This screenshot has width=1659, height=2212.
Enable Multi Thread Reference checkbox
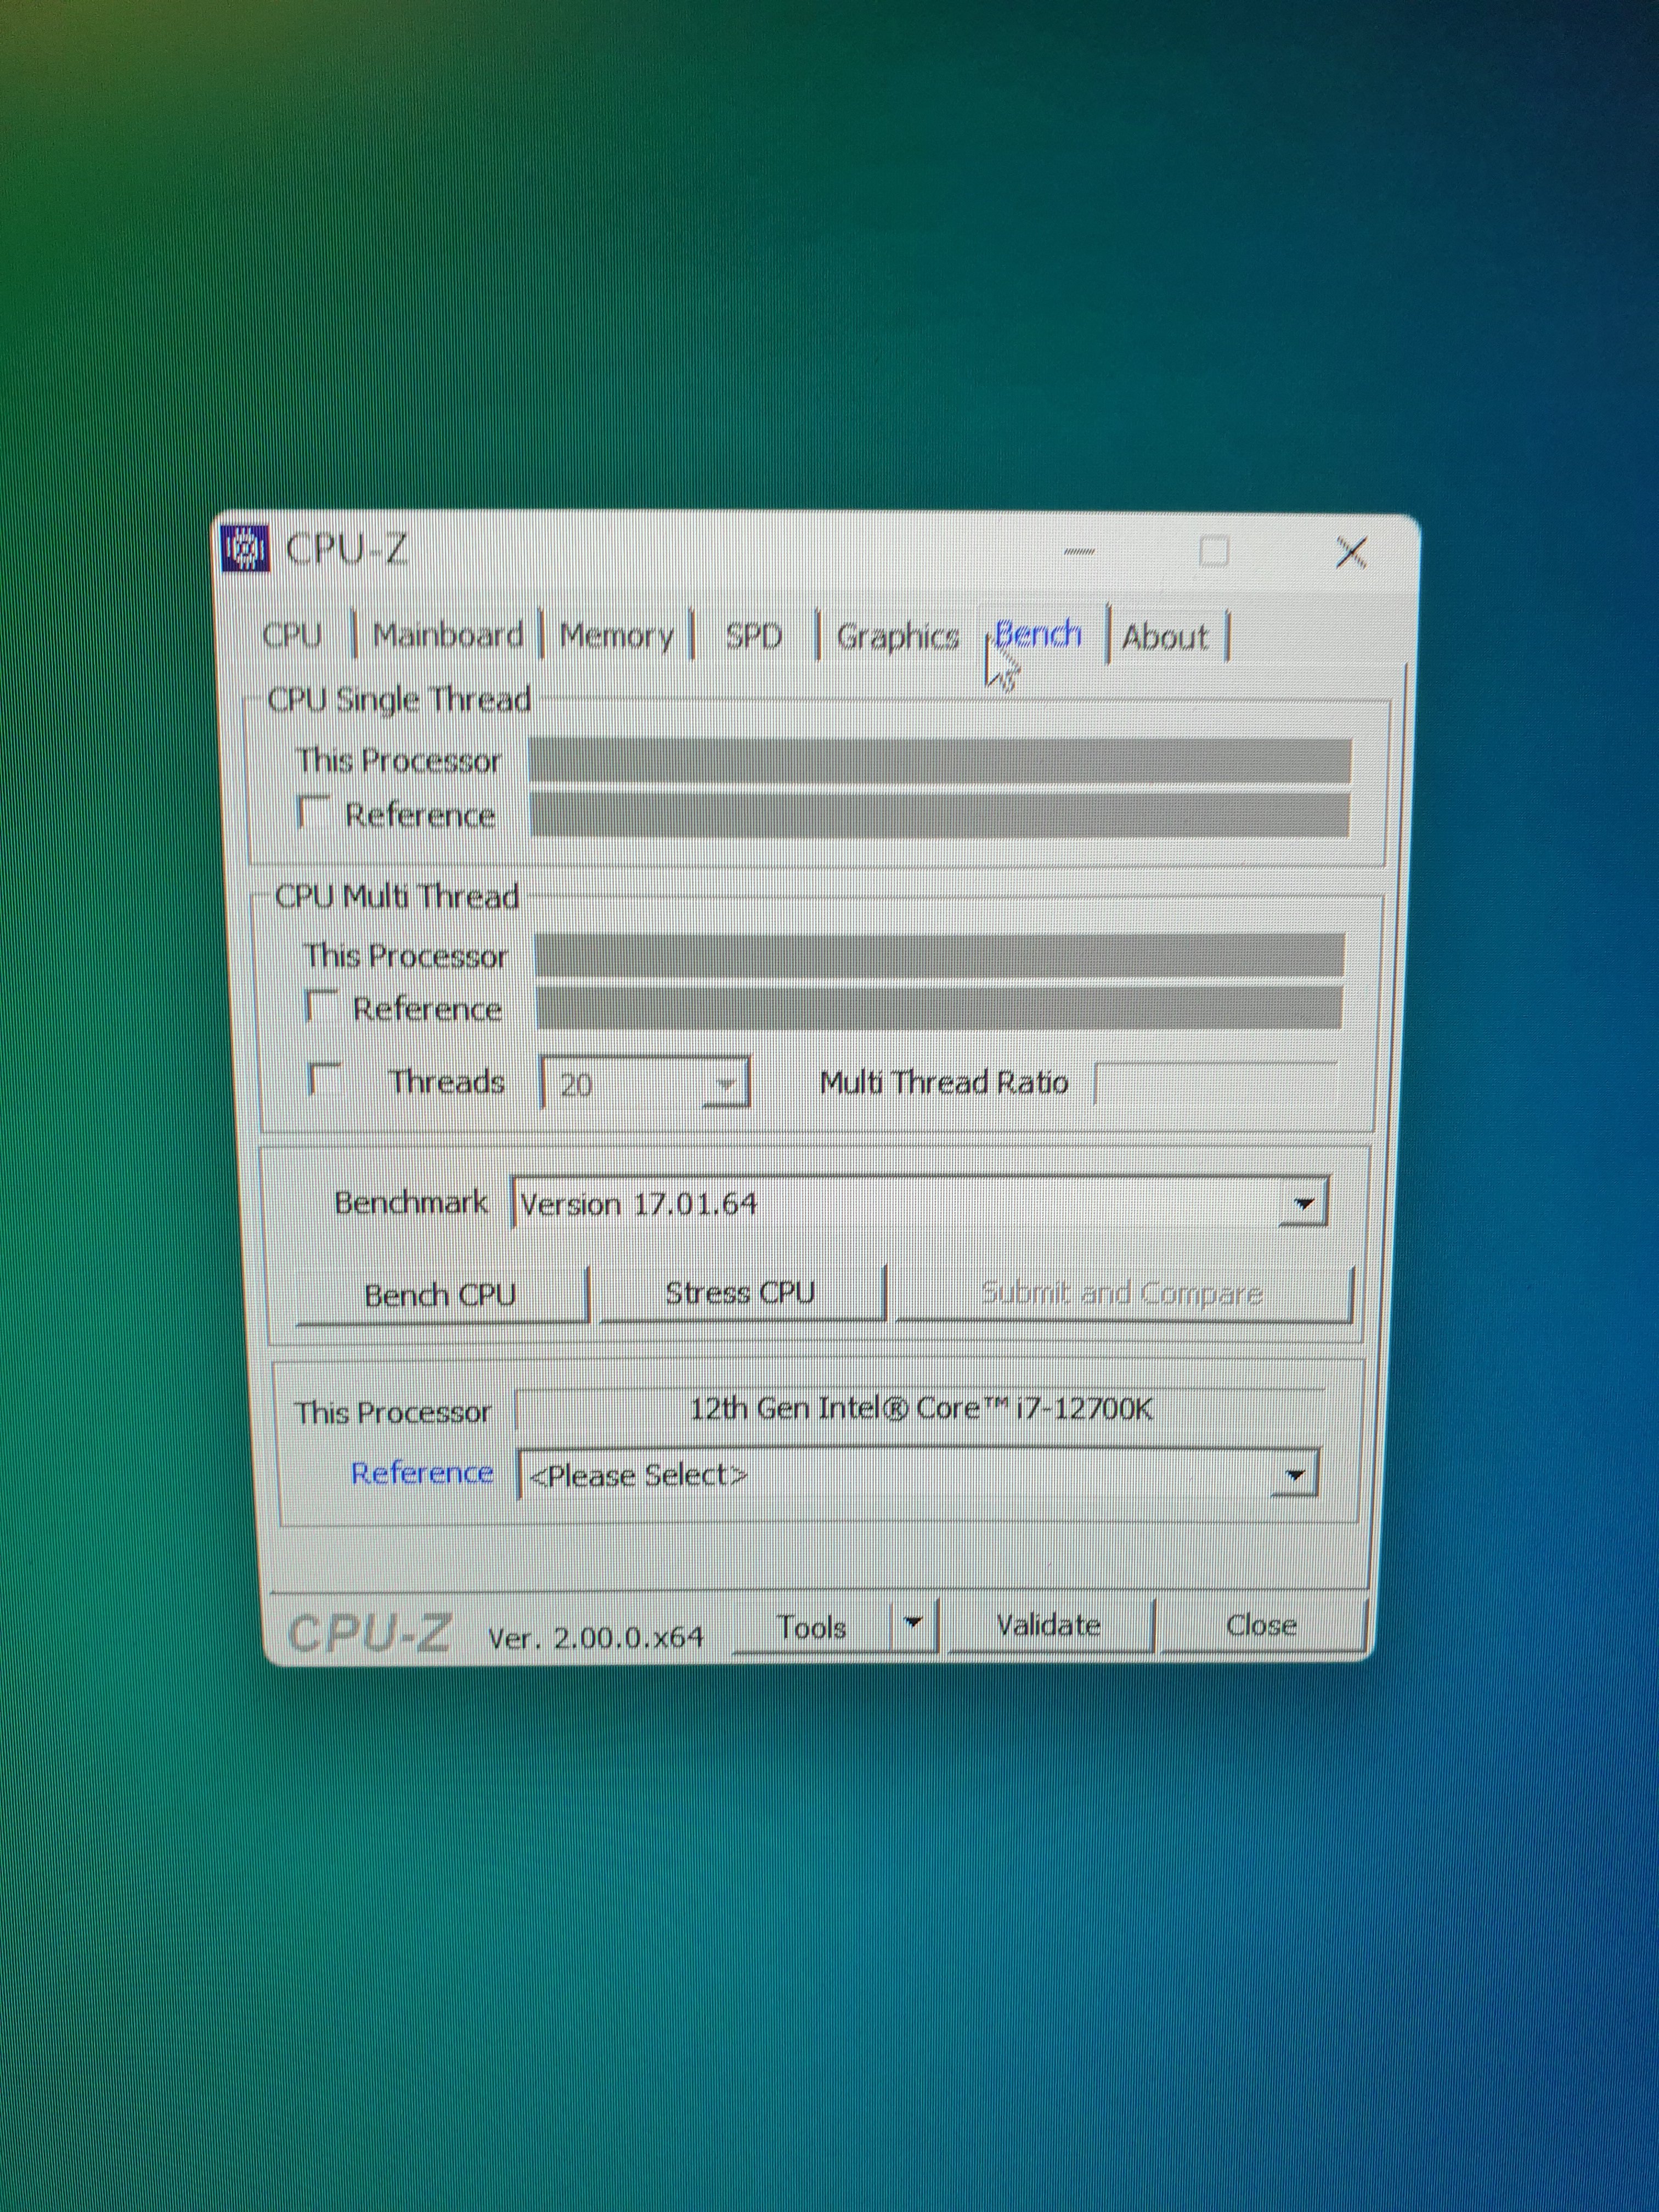pos(321,1006)
